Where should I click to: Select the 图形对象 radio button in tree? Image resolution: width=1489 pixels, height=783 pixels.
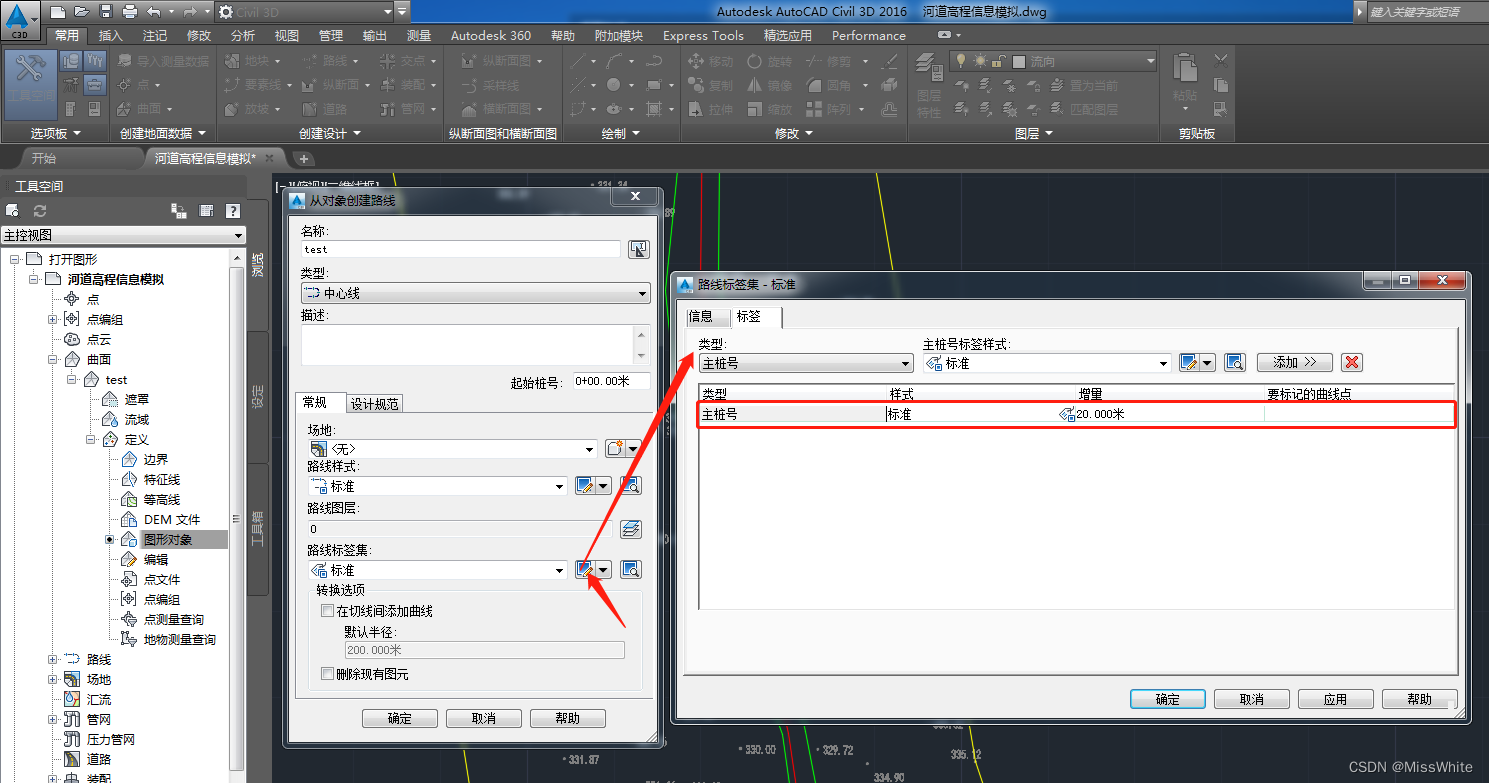(x=110, y=539)
